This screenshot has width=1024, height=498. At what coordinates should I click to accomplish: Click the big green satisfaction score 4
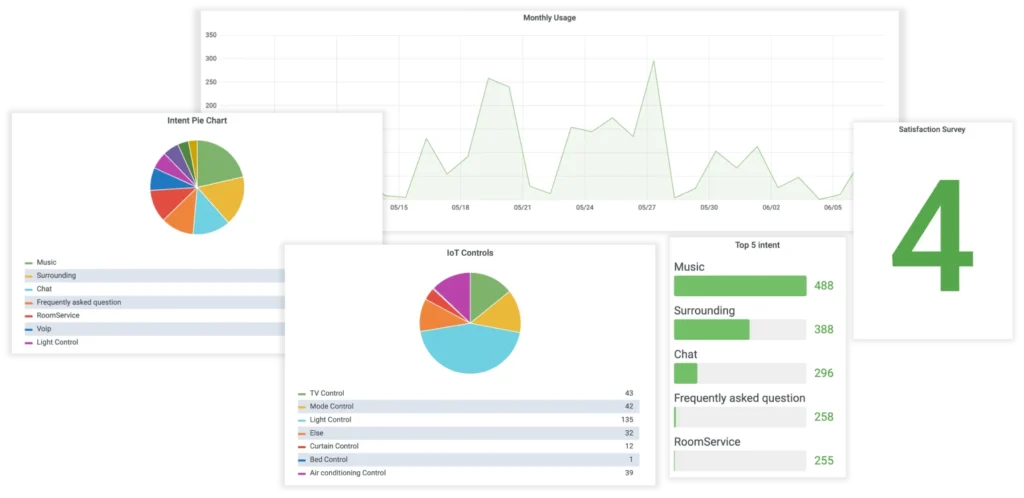(x=931, y=238)
